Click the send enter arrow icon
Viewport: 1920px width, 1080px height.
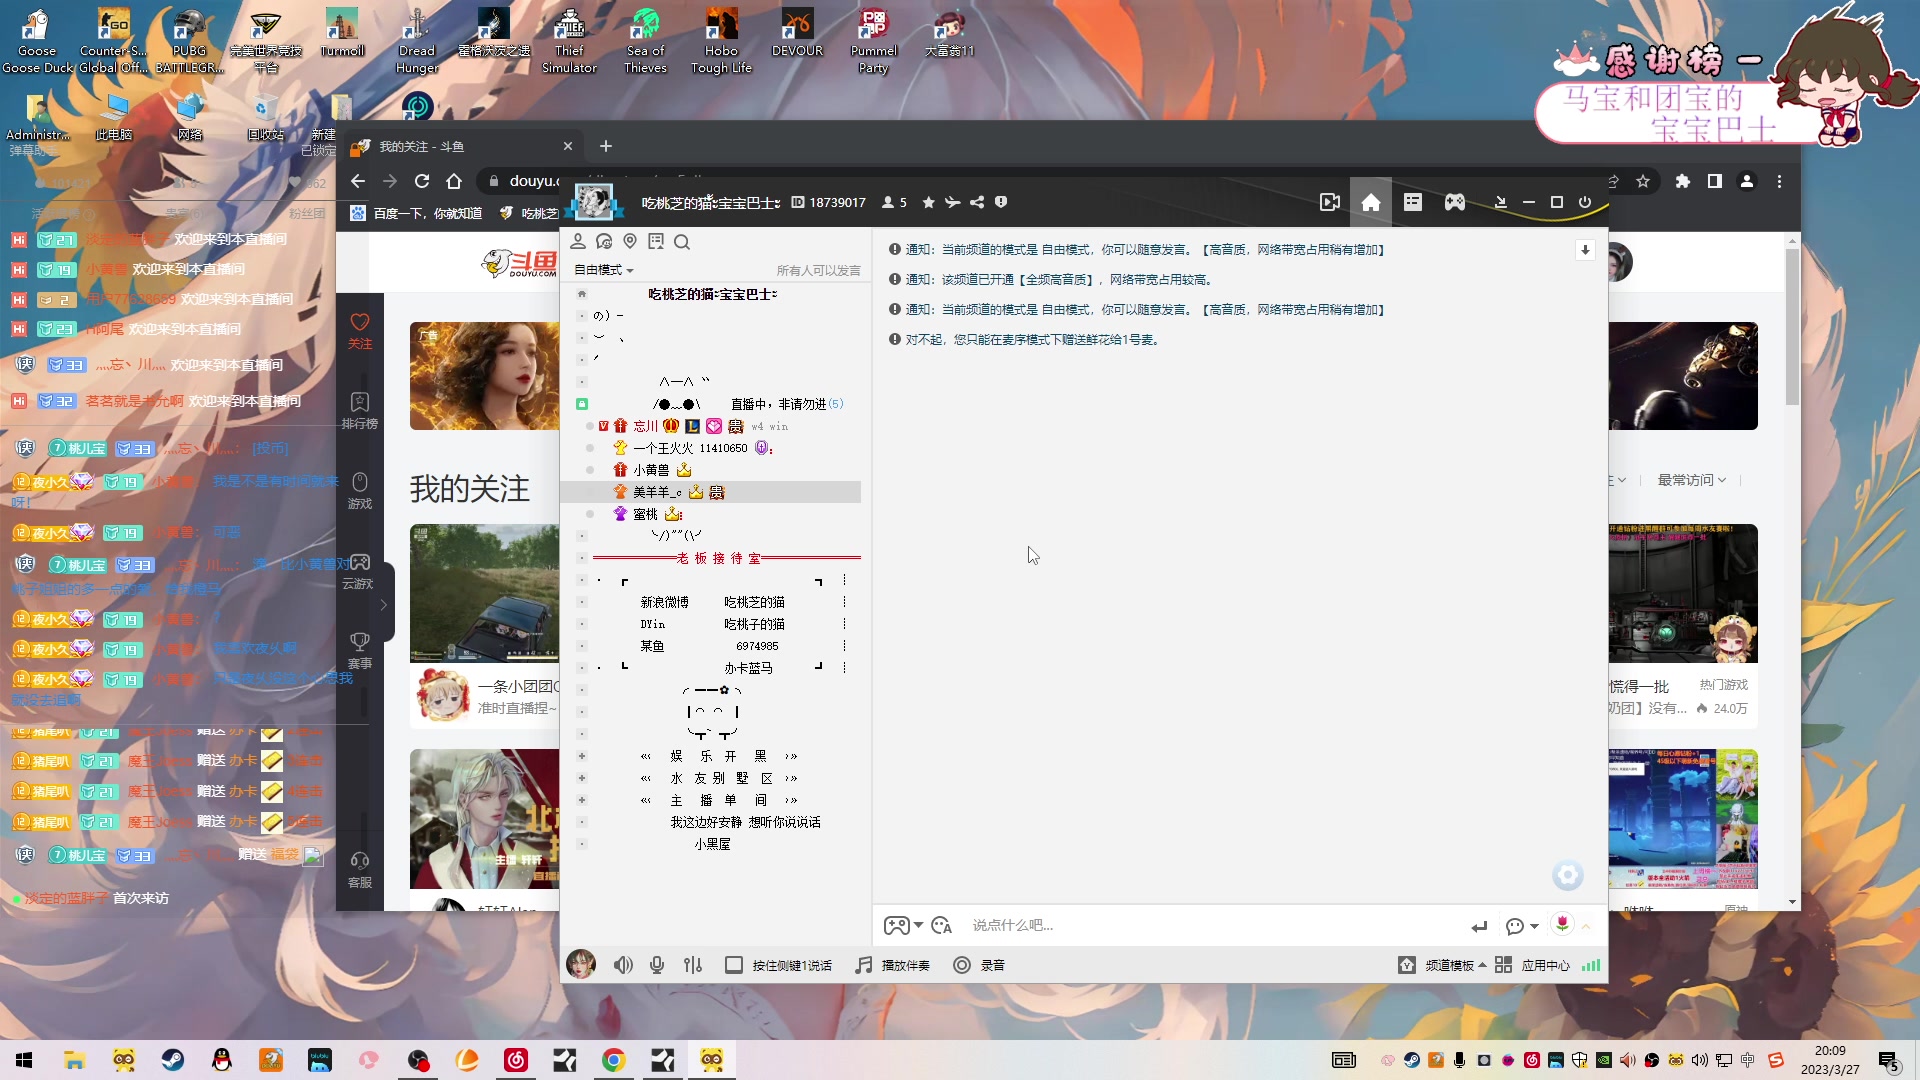click(x=1480, y=926)
